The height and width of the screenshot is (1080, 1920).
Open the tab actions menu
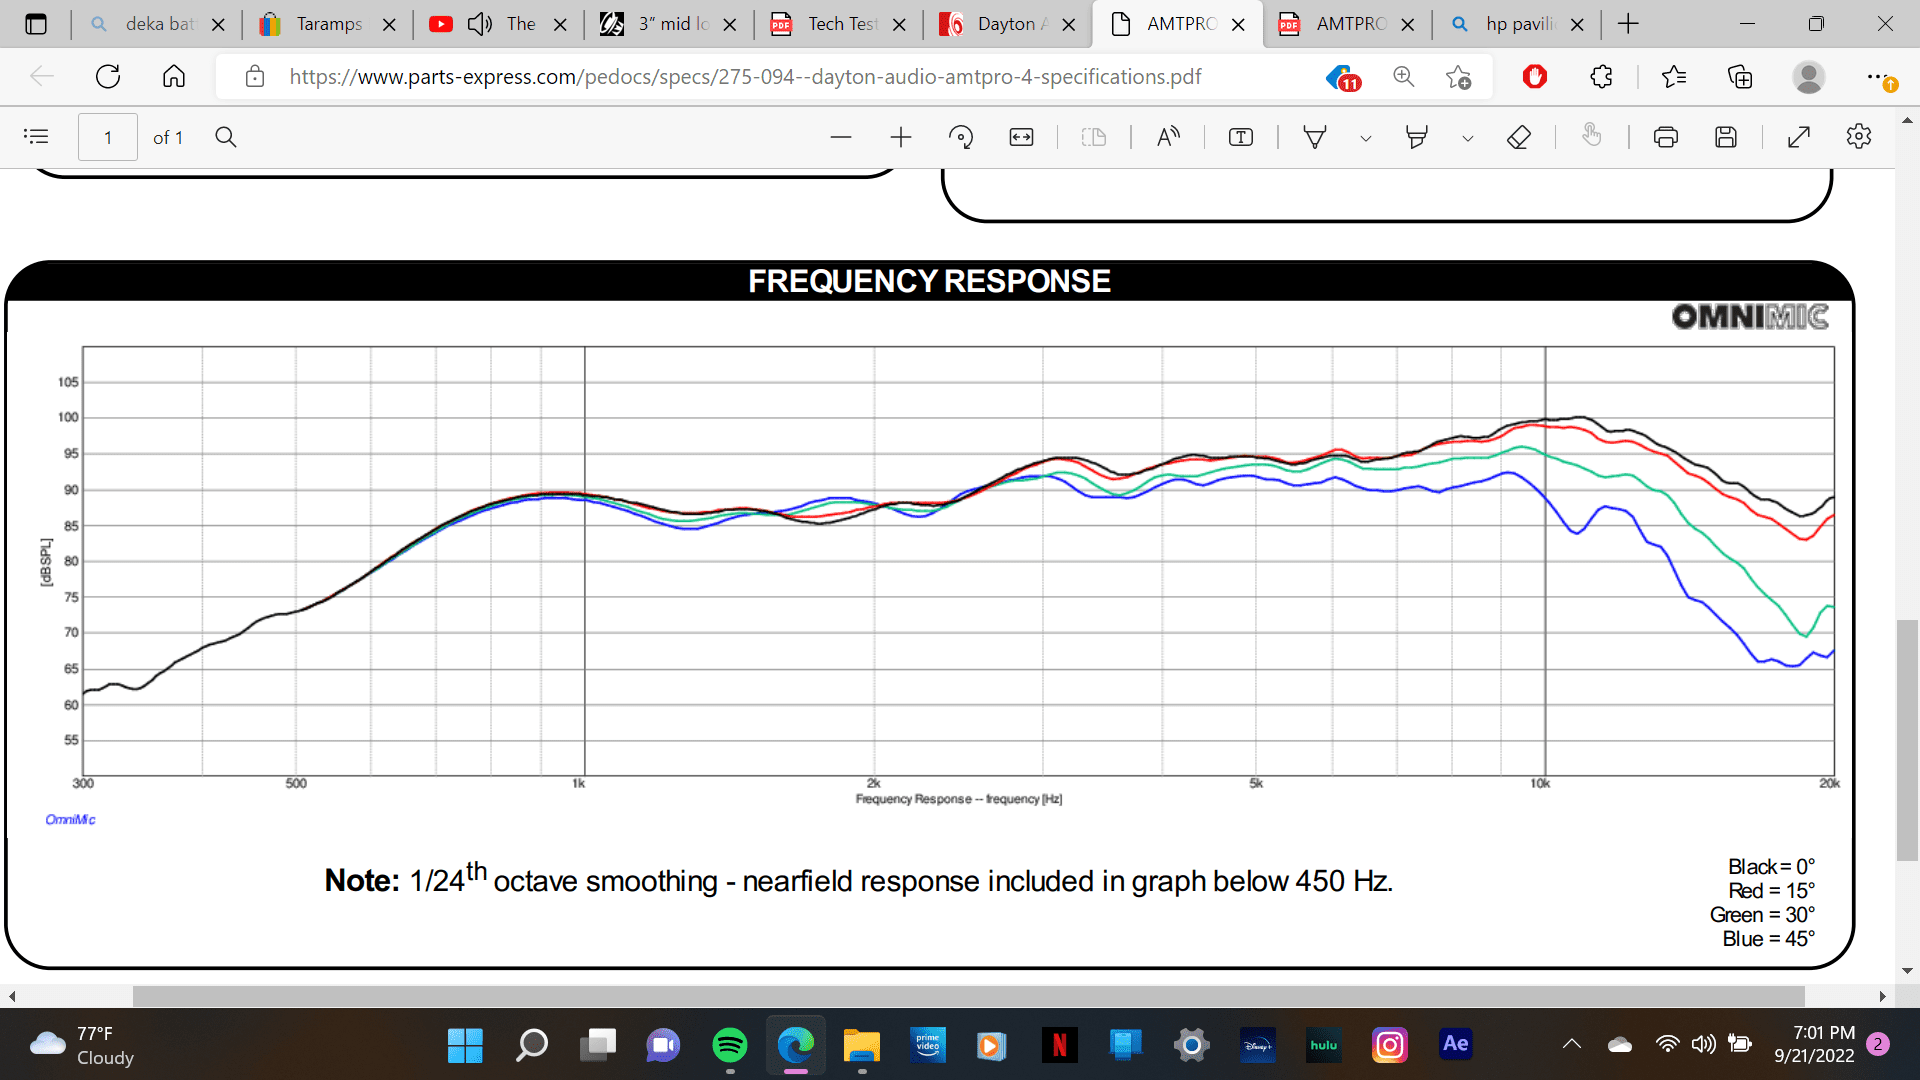(36, 24)
